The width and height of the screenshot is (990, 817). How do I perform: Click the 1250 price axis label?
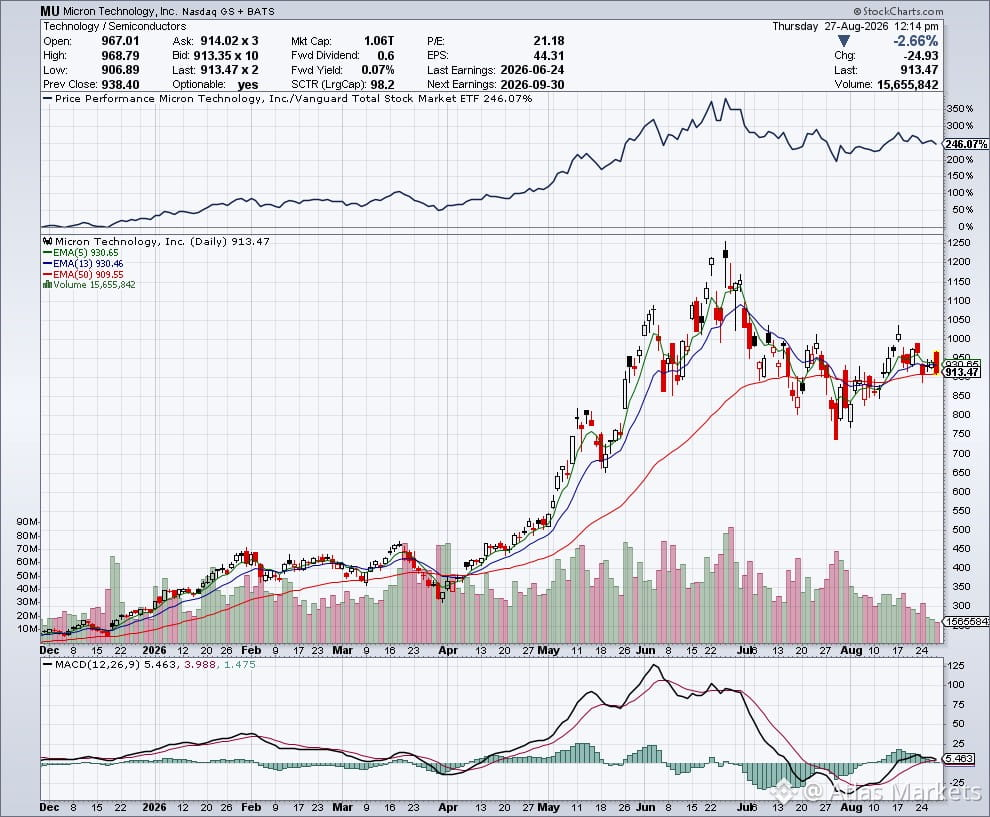pyautogui.click(x=958, y=243)
